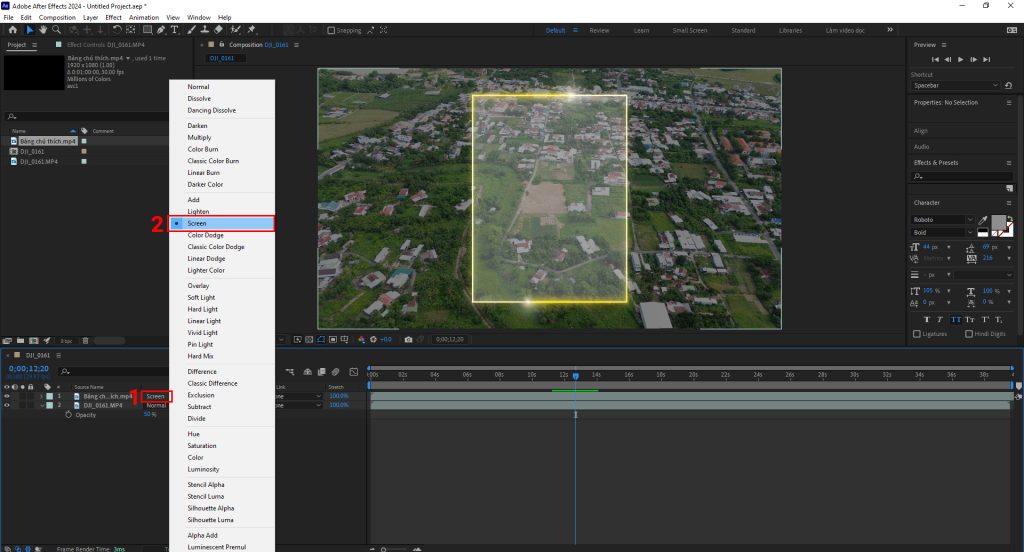Select the Zoom magnifier tool

pyautogui.click(x=57, y=30)
